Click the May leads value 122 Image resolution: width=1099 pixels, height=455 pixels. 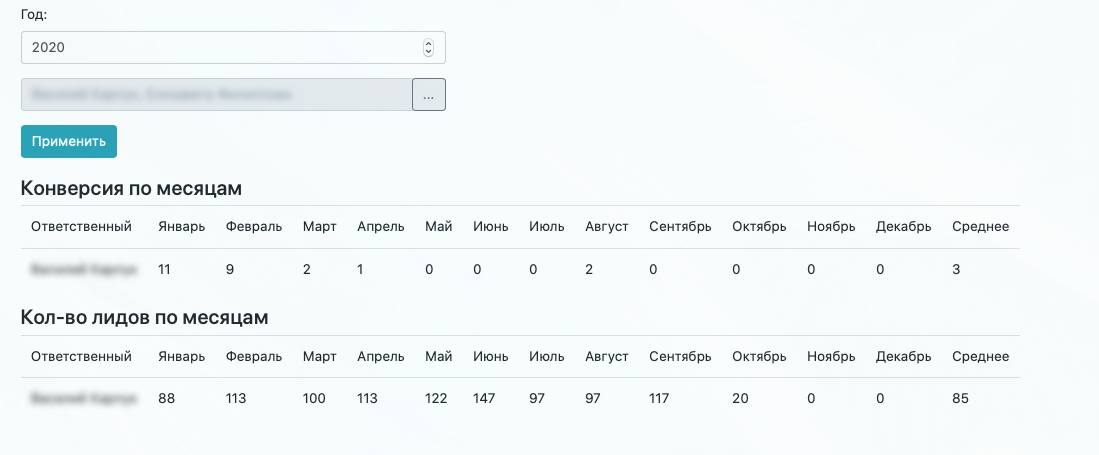click(x=437, y=399)
